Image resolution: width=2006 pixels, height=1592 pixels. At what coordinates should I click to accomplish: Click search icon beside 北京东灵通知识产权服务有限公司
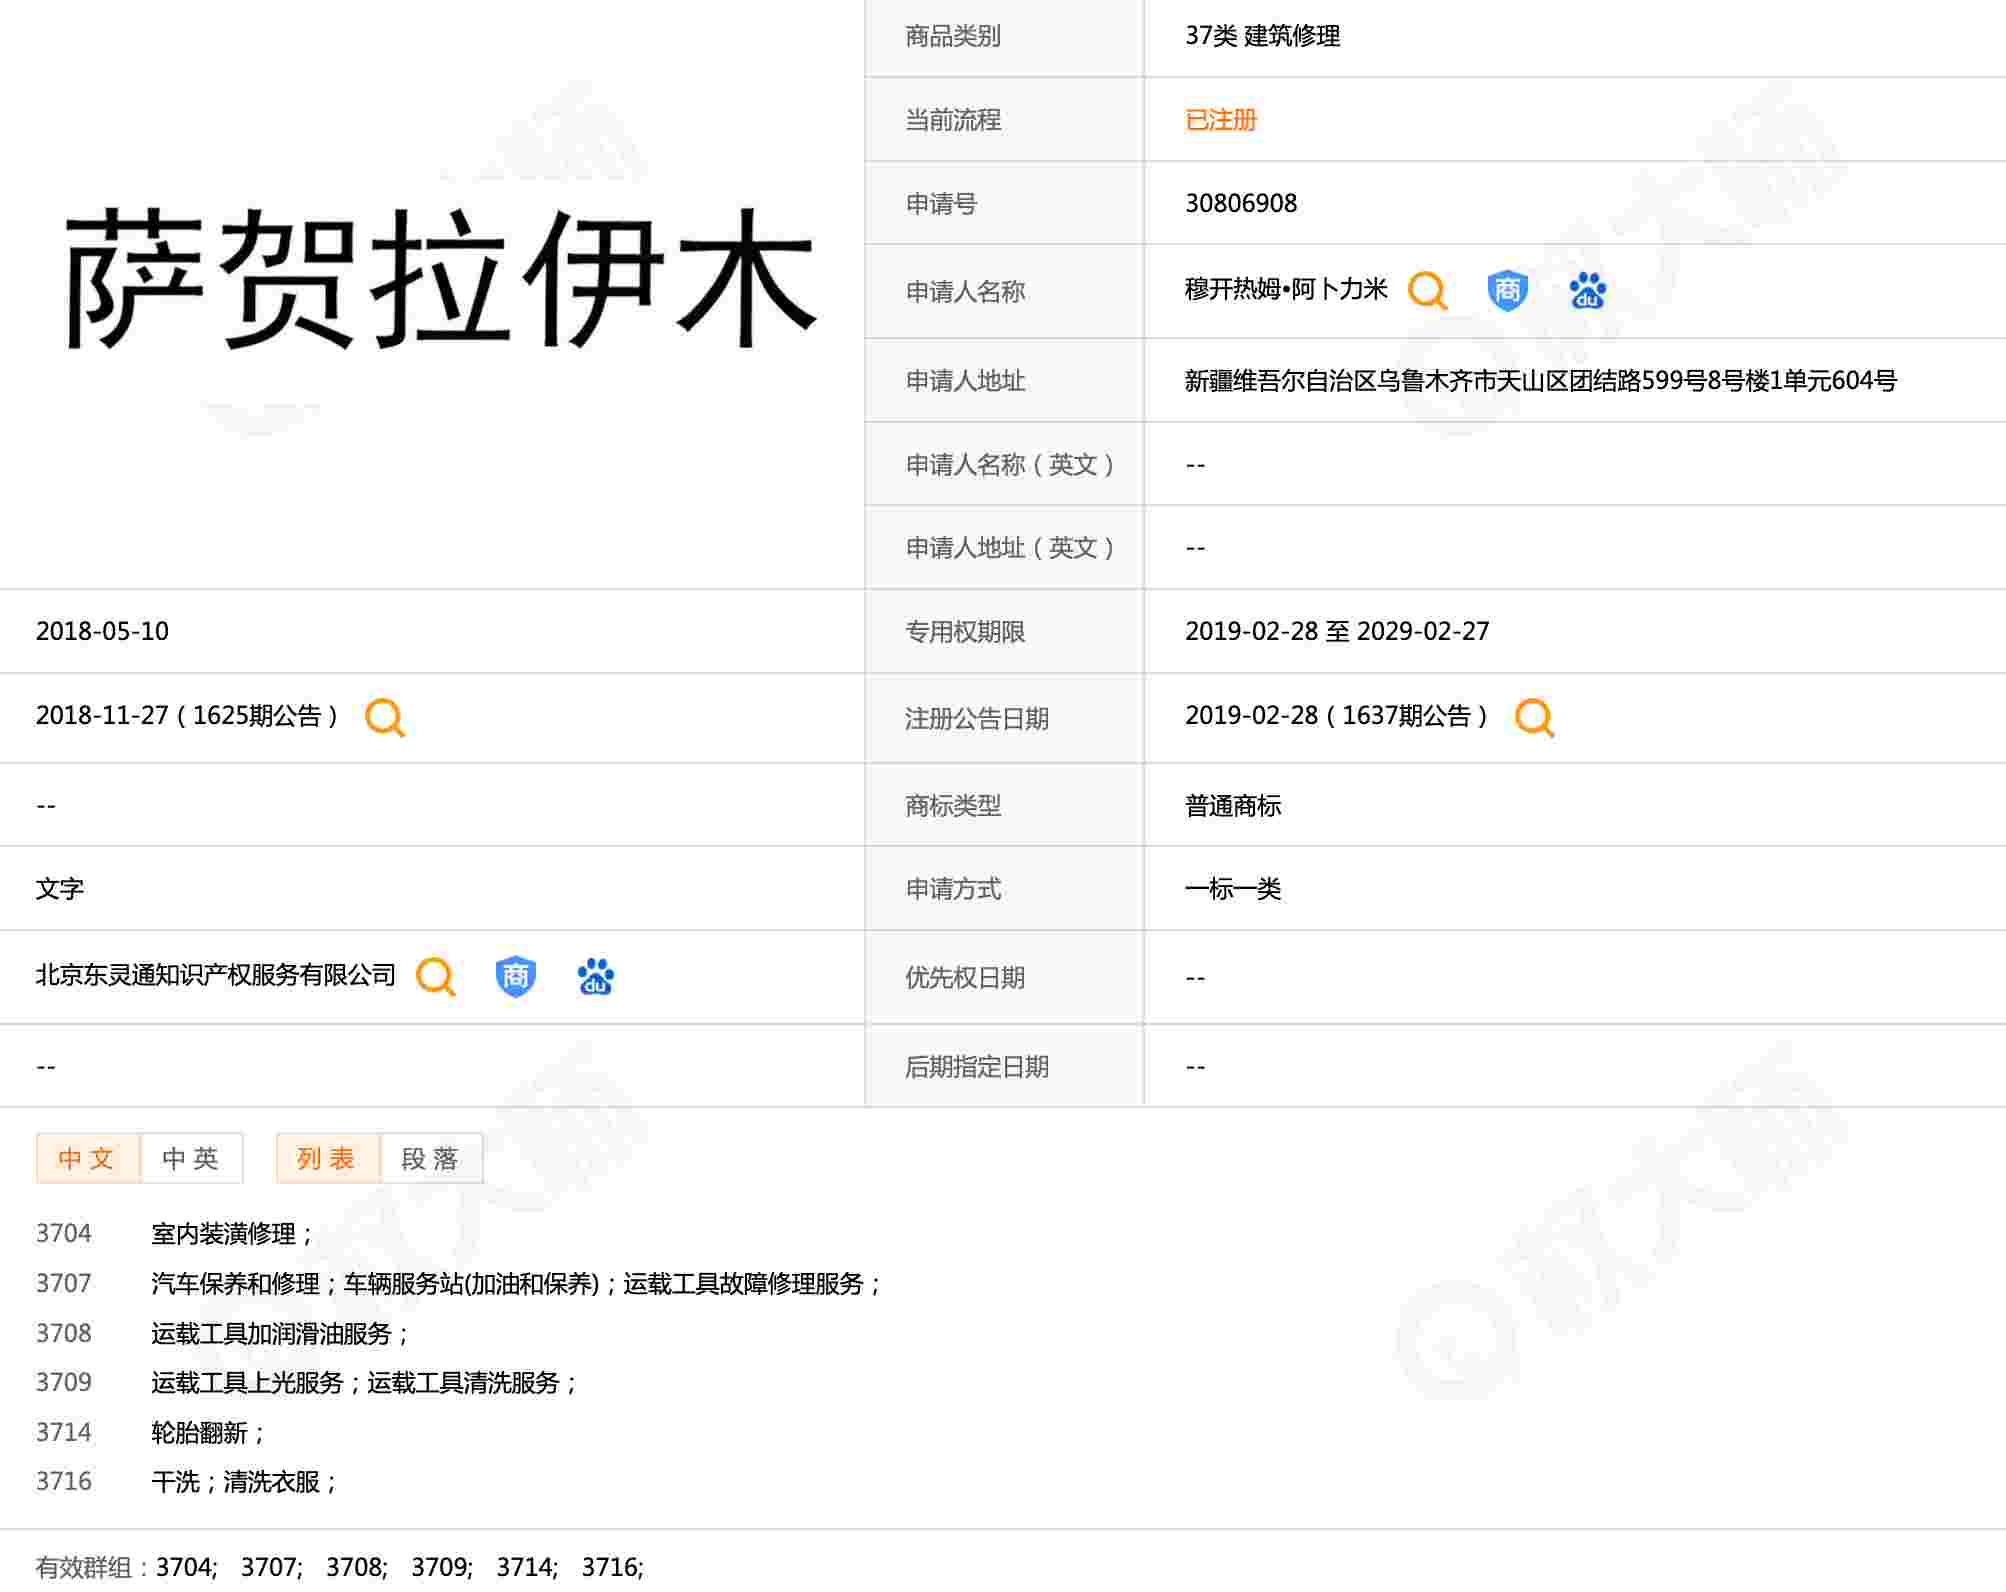click(x=435, y=976)
